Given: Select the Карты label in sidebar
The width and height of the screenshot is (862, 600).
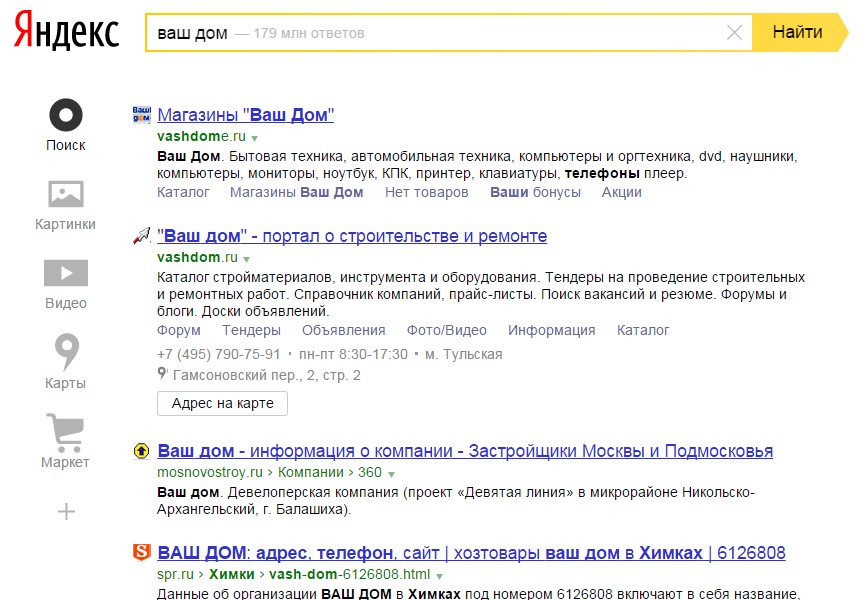Looking at the screenshot, I should pyautogui.click(x=65, y=383).
